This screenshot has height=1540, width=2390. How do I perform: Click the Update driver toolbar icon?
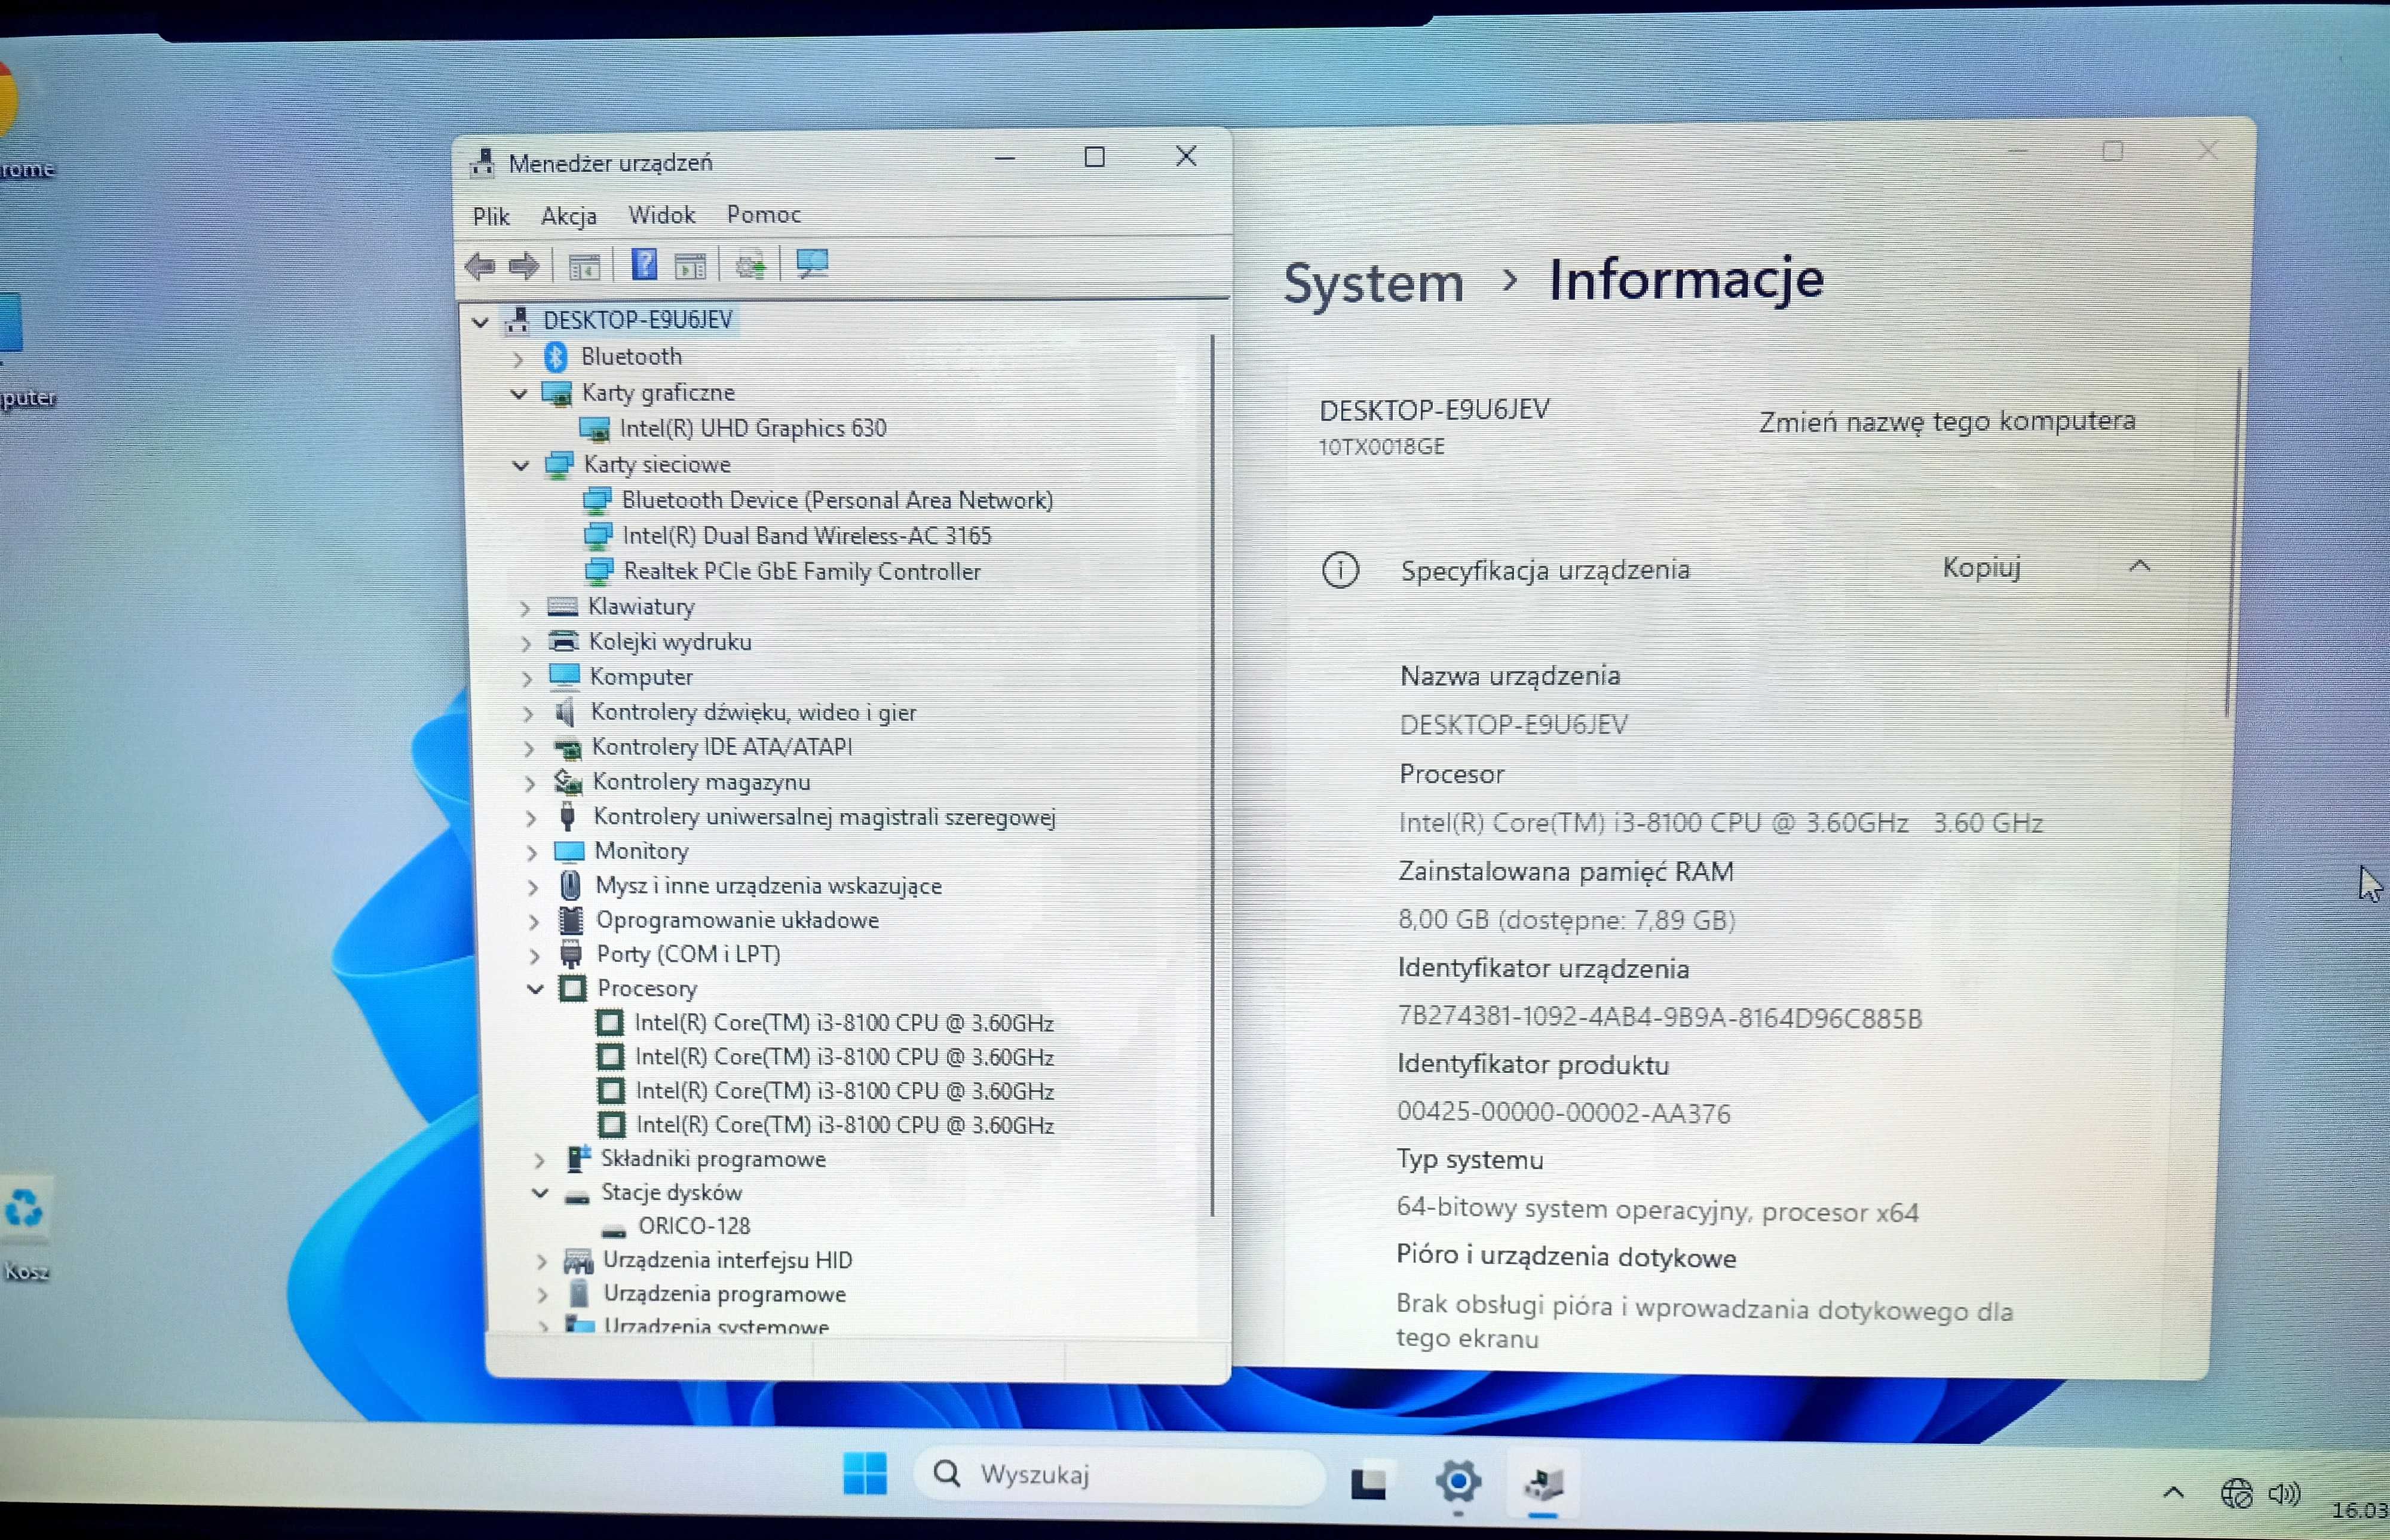(750, 266)
